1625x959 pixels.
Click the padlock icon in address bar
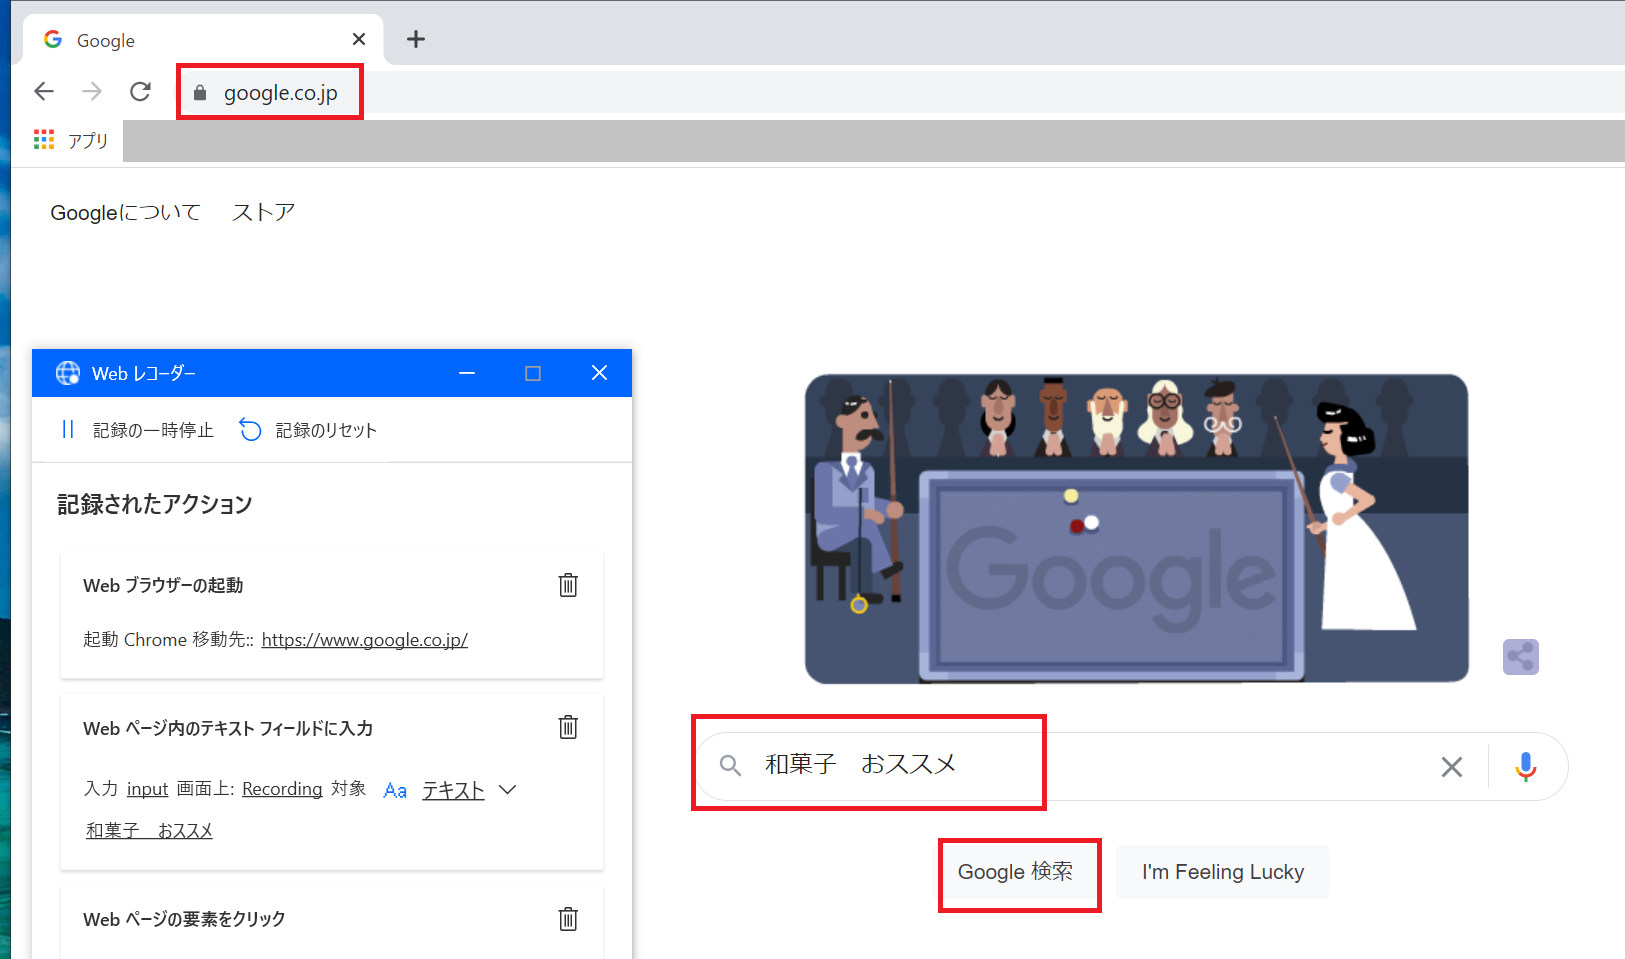pos(200,93)
